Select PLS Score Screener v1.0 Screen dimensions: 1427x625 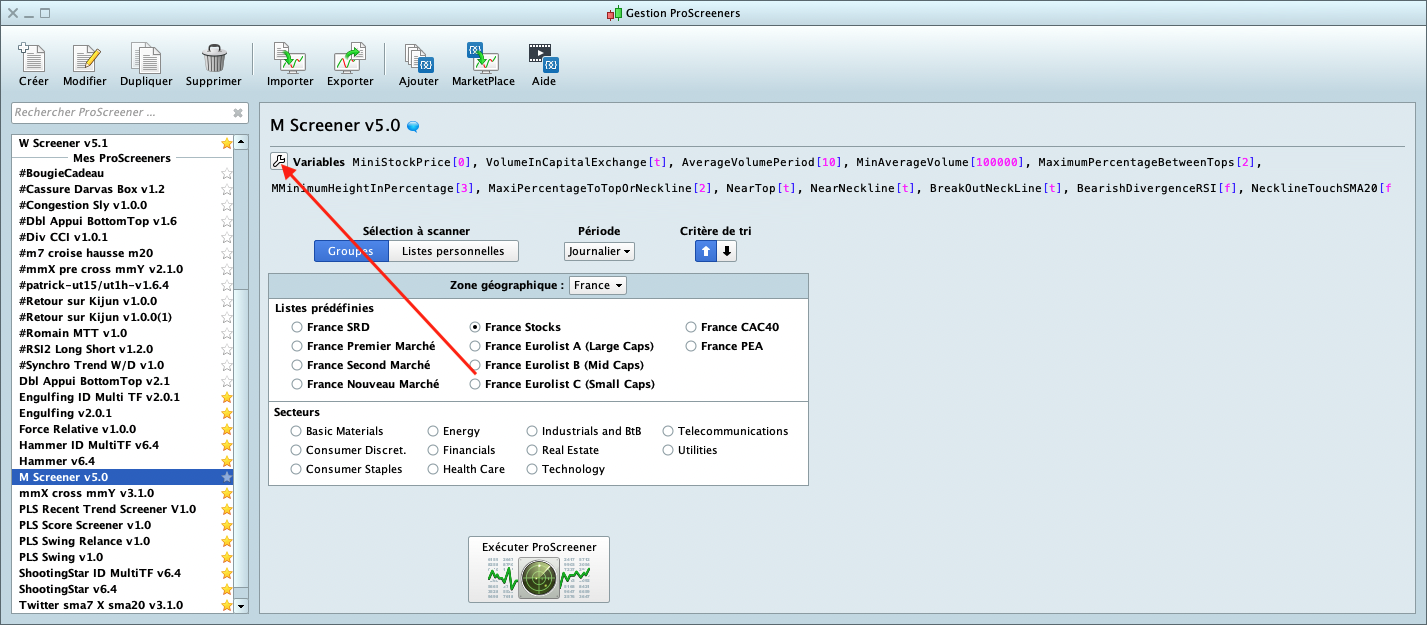[x=123, y=525]
